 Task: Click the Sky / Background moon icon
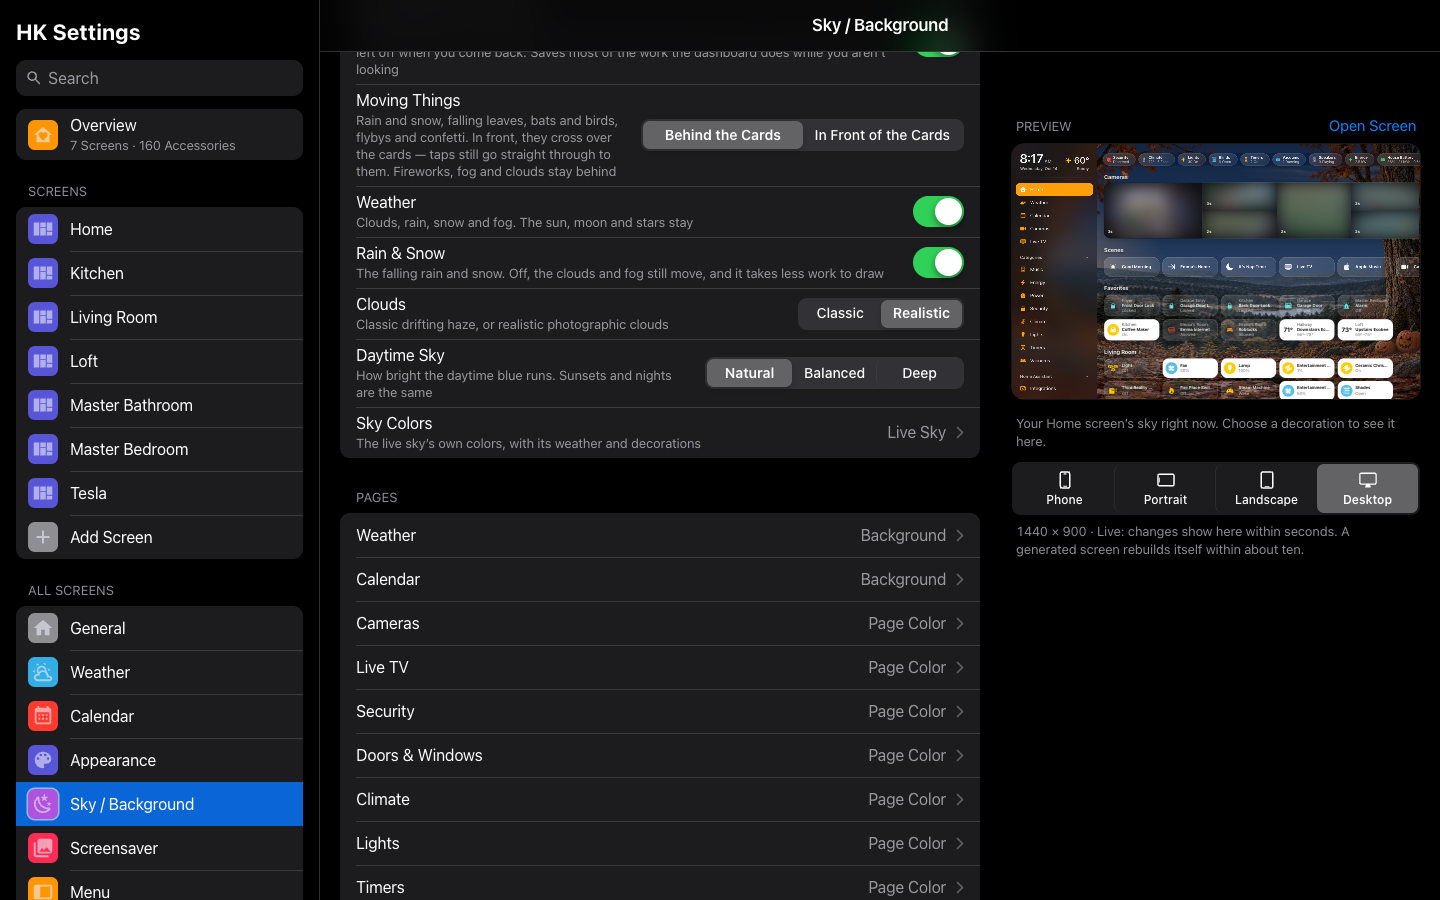tap(43, 804)
